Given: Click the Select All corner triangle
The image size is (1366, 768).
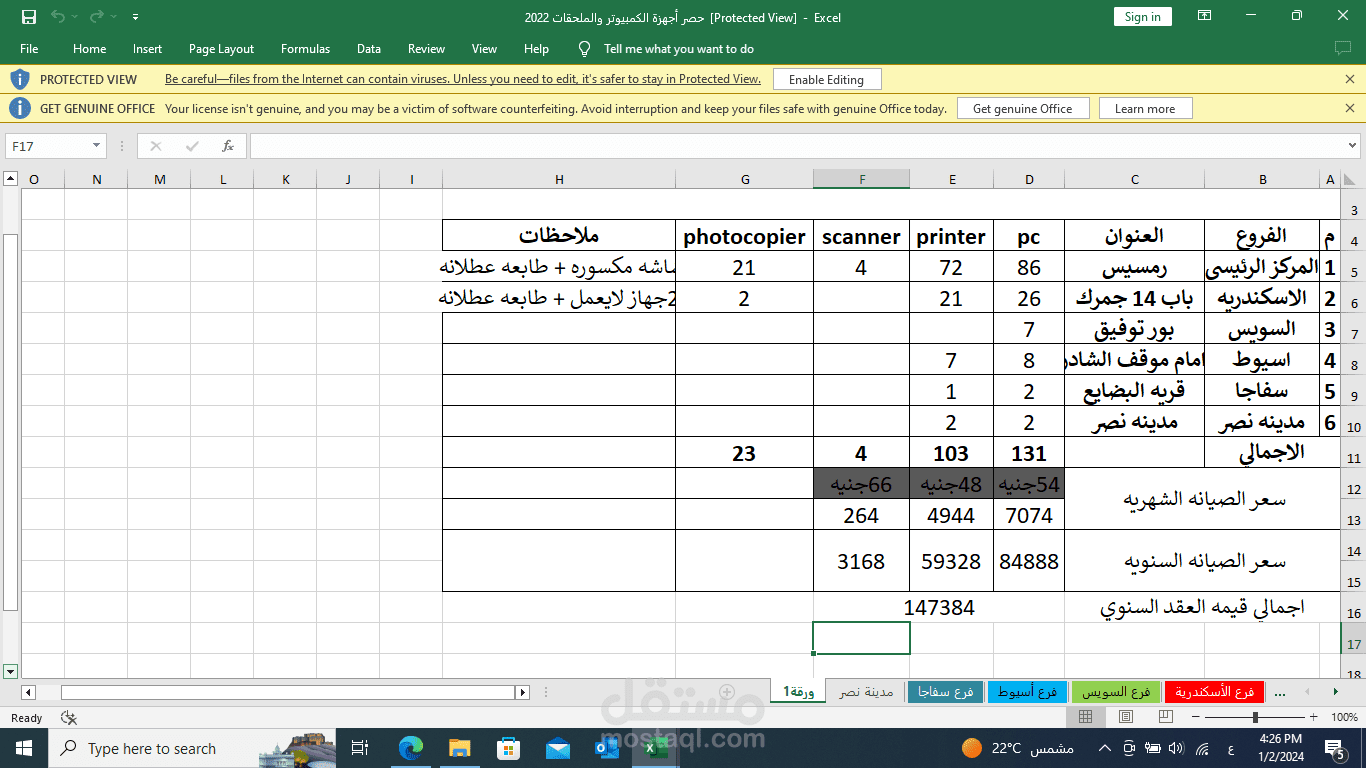Looking at the screenshot, I should click(1352, 179).
